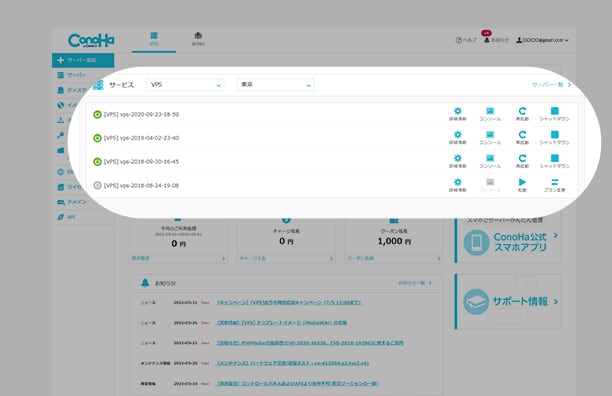Click arrow beside ConoHa official app banner
This screenshot has width=612, height=396.
(x=555, y=235)
